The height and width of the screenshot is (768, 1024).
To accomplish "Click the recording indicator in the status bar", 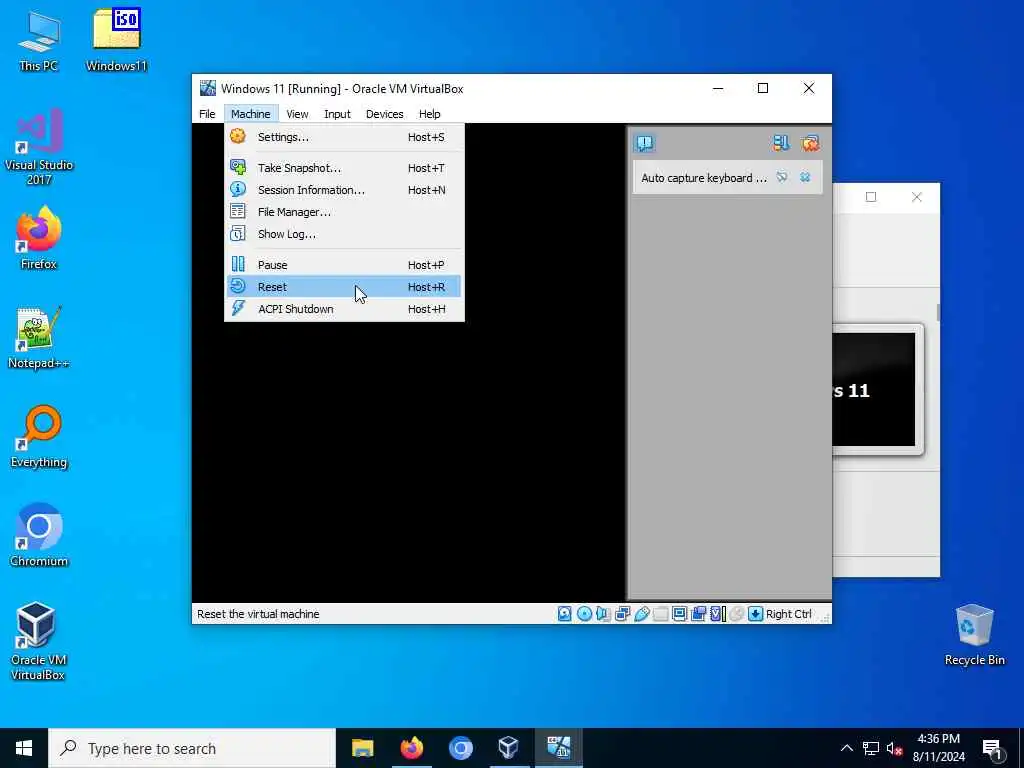I will point(698,614).
